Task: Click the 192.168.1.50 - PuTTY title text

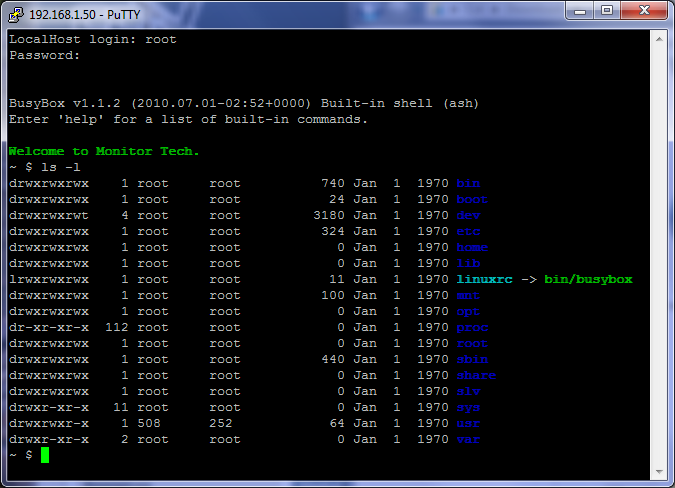Action: point(85,15)
